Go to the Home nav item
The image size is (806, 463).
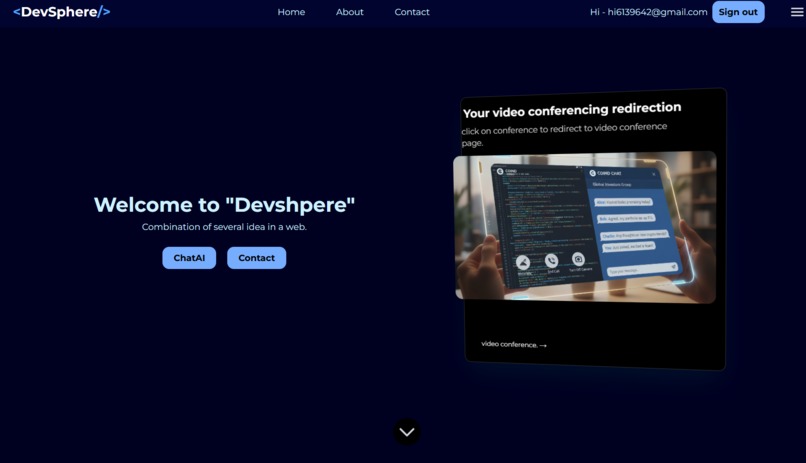(x=291, y=12)
